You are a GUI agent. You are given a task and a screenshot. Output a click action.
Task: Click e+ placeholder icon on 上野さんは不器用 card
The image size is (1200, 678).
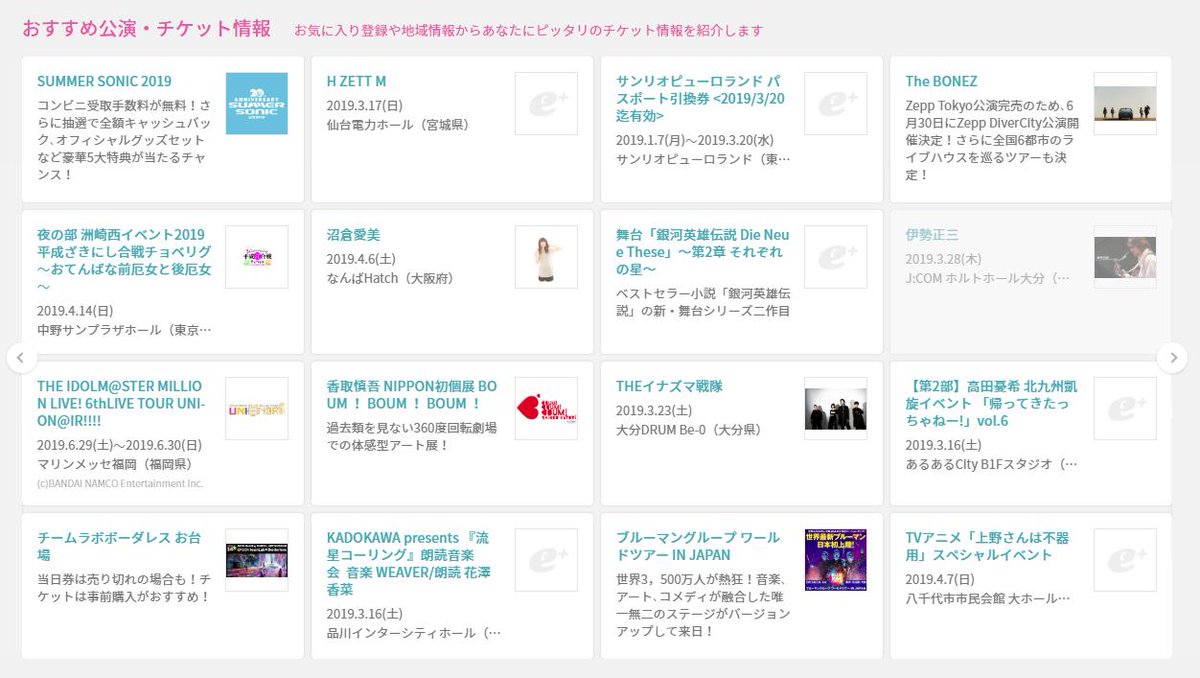pos(1125,560)
